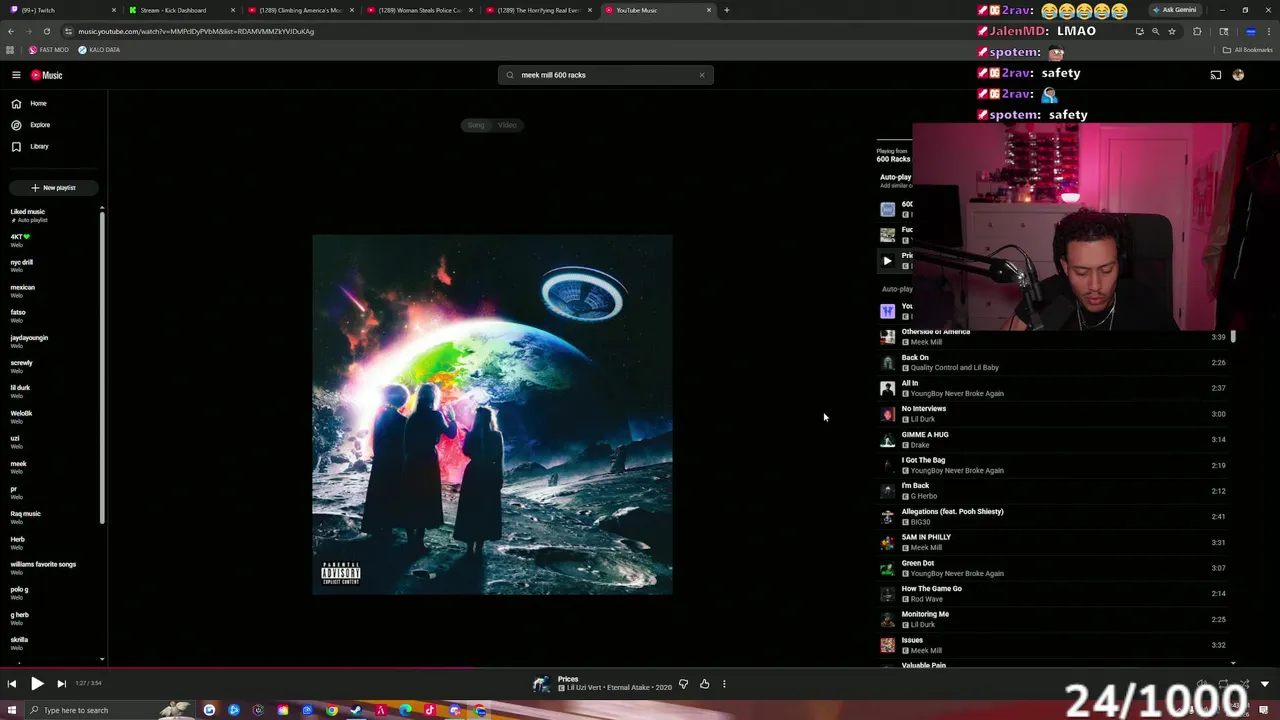The image size is (1280, 720).
Task: Like the song Prices
Action: 704,684
